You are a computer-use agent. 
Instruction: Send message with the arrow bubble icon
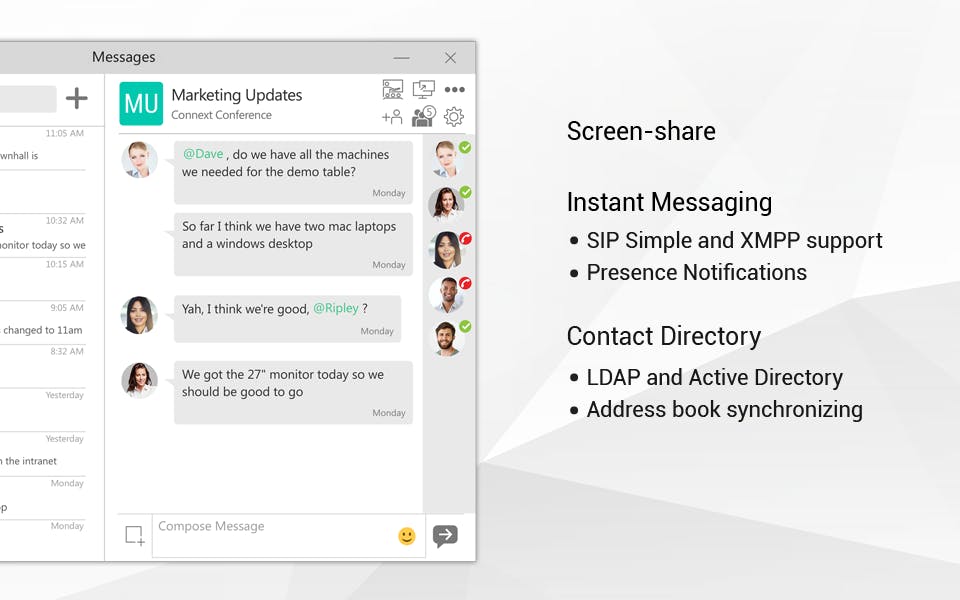tap(445, 536)
